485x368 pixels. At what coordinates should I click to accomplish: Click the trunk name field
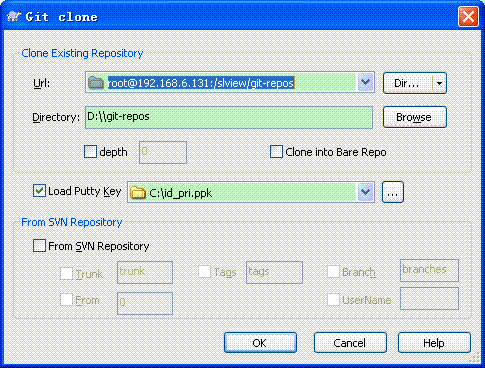(x=145, y=272)
